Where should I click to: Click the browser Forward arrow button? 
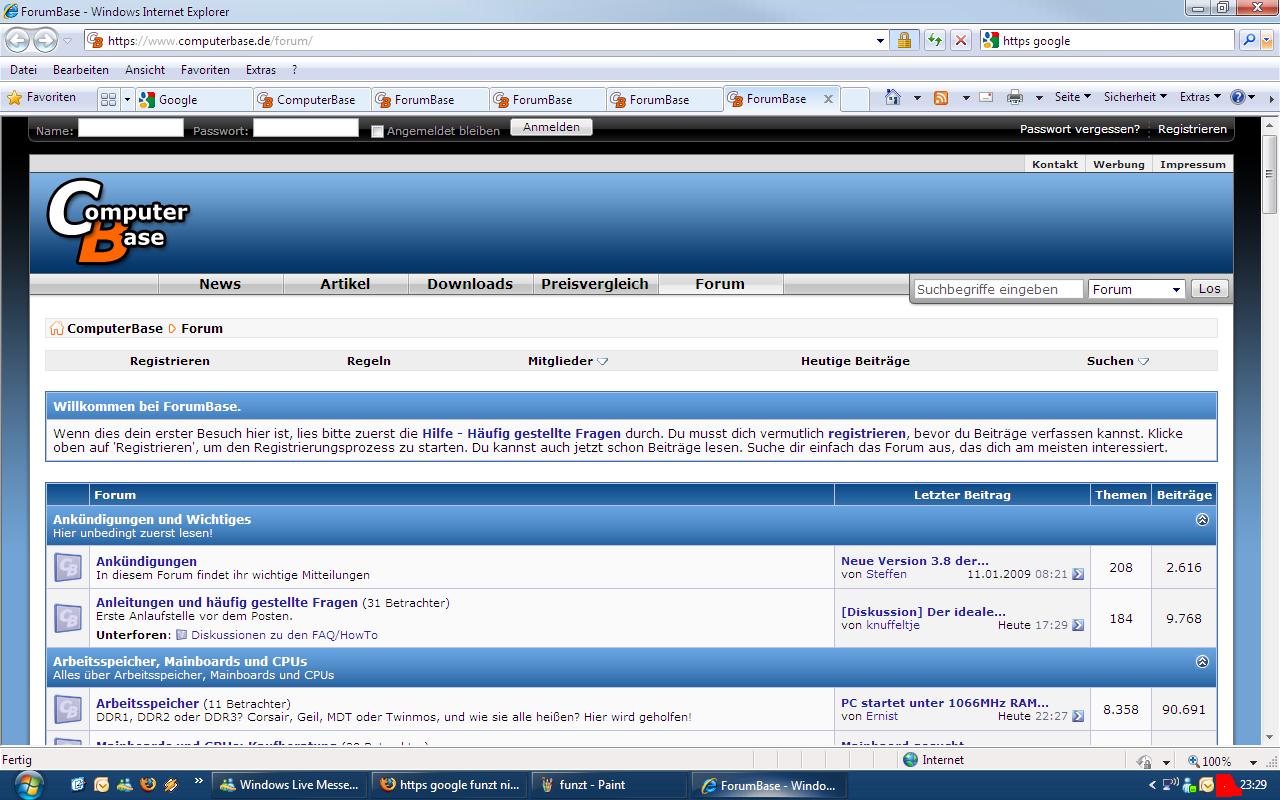[45, 41]
